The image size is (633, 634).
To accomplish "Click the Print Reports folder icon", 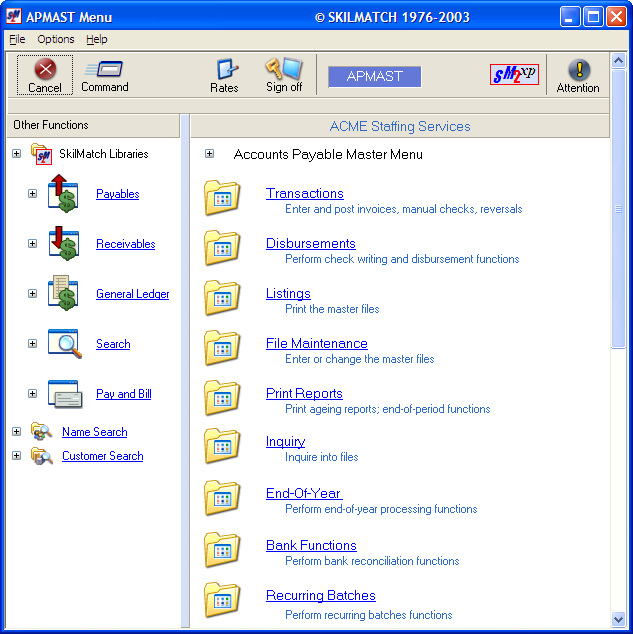I will click(222, 398).
